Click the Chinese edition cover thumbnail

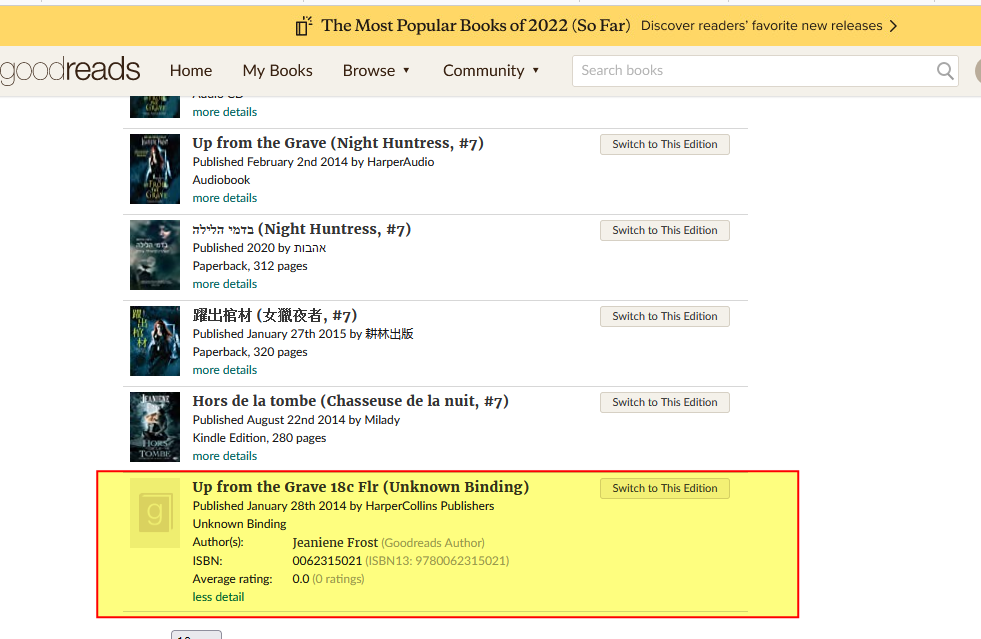[155, 341]
